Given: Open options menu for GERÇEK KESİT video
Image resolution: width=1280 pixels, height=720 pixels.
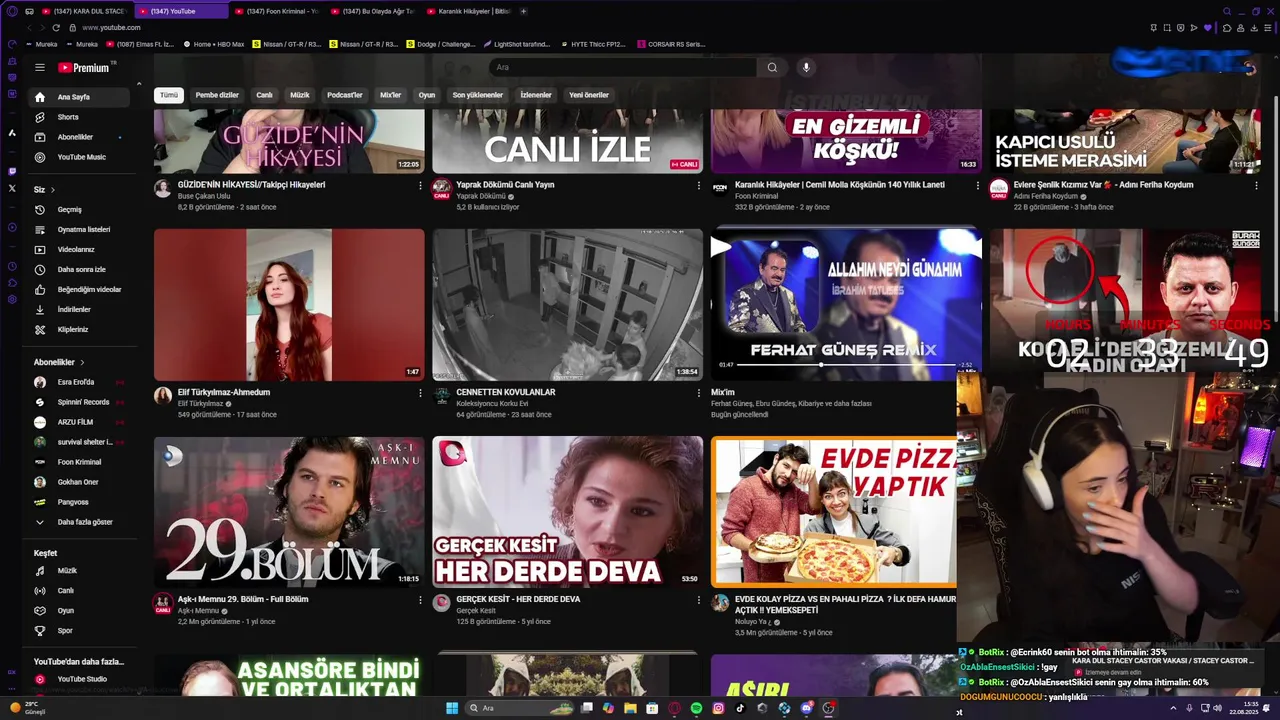Looking at the screenshot, I should coord(698,600).
